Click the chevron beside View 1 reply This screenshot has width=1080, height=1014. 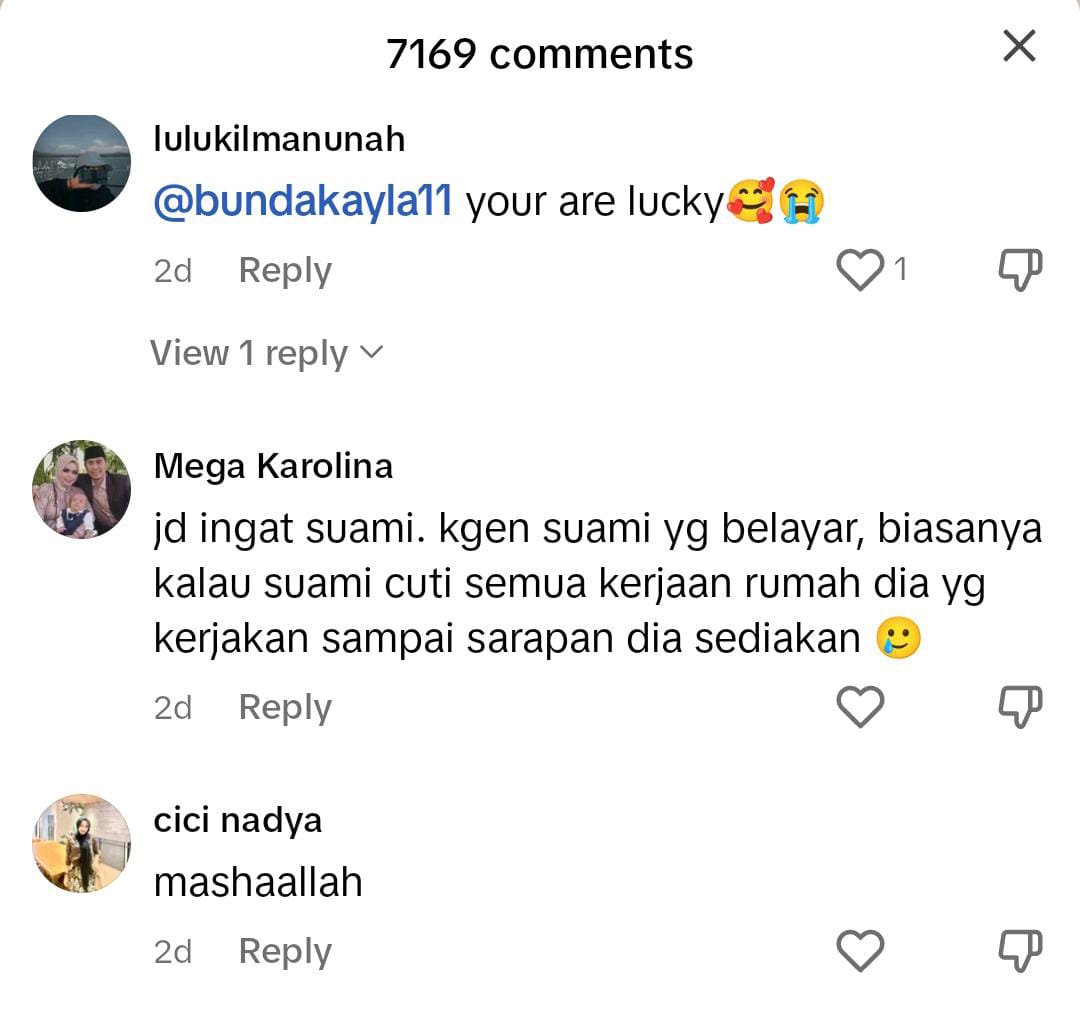click(x=371, y=353)
